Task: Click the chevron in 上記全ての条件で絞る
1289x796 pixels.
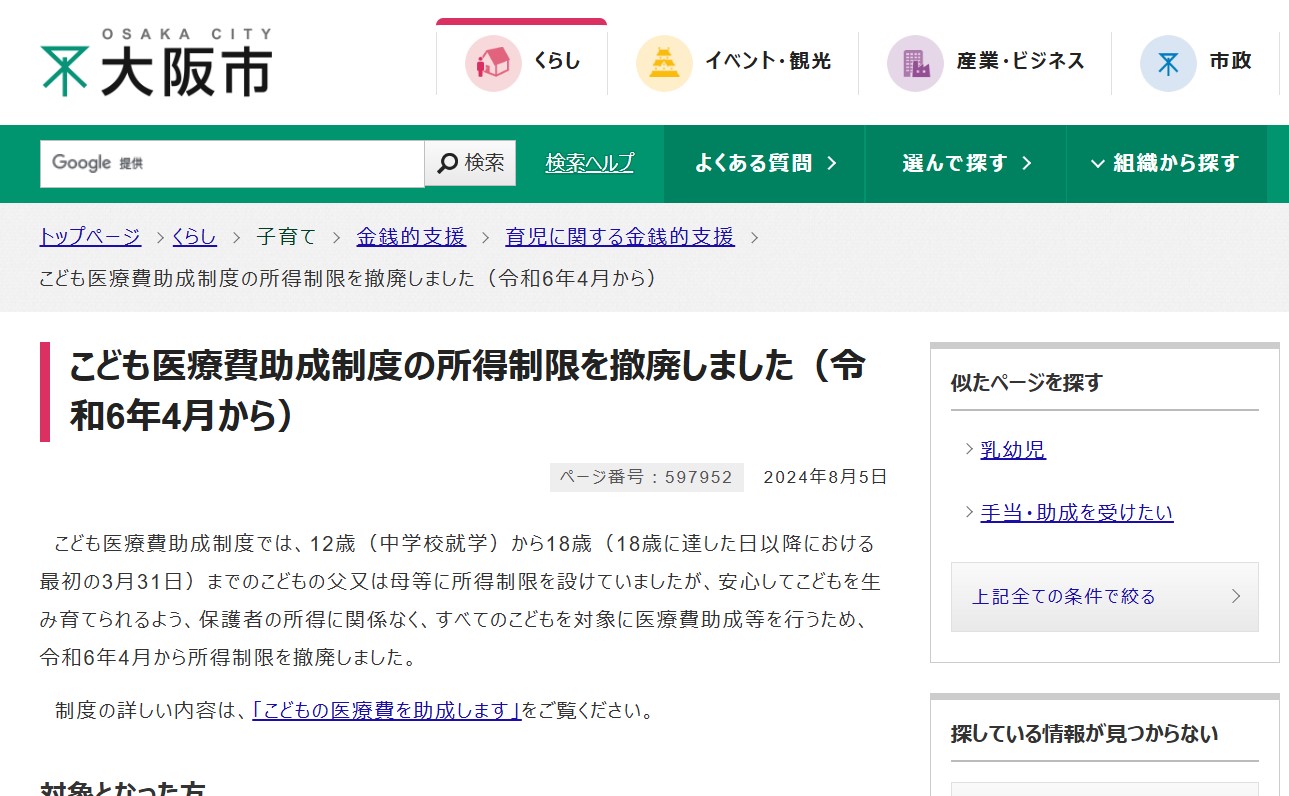Action: (x=1236, y=597)
